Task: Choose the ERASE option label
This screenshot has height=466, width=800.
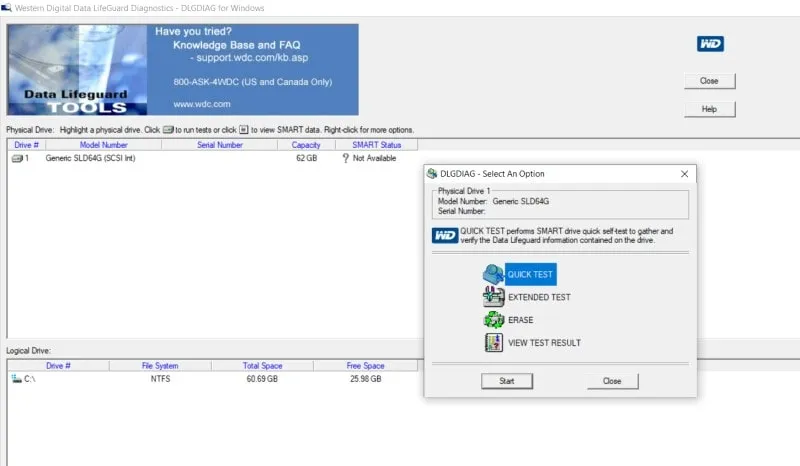Action: [520, 320]
